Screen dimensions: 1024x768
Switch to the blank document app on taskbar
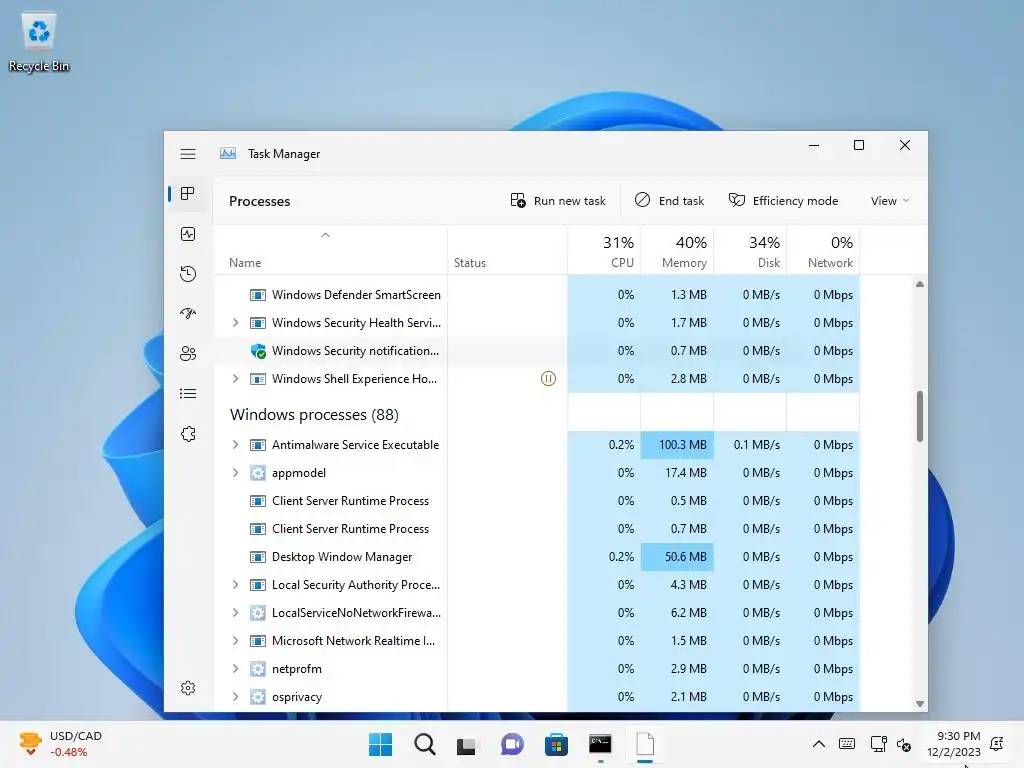tap(645, 744)
